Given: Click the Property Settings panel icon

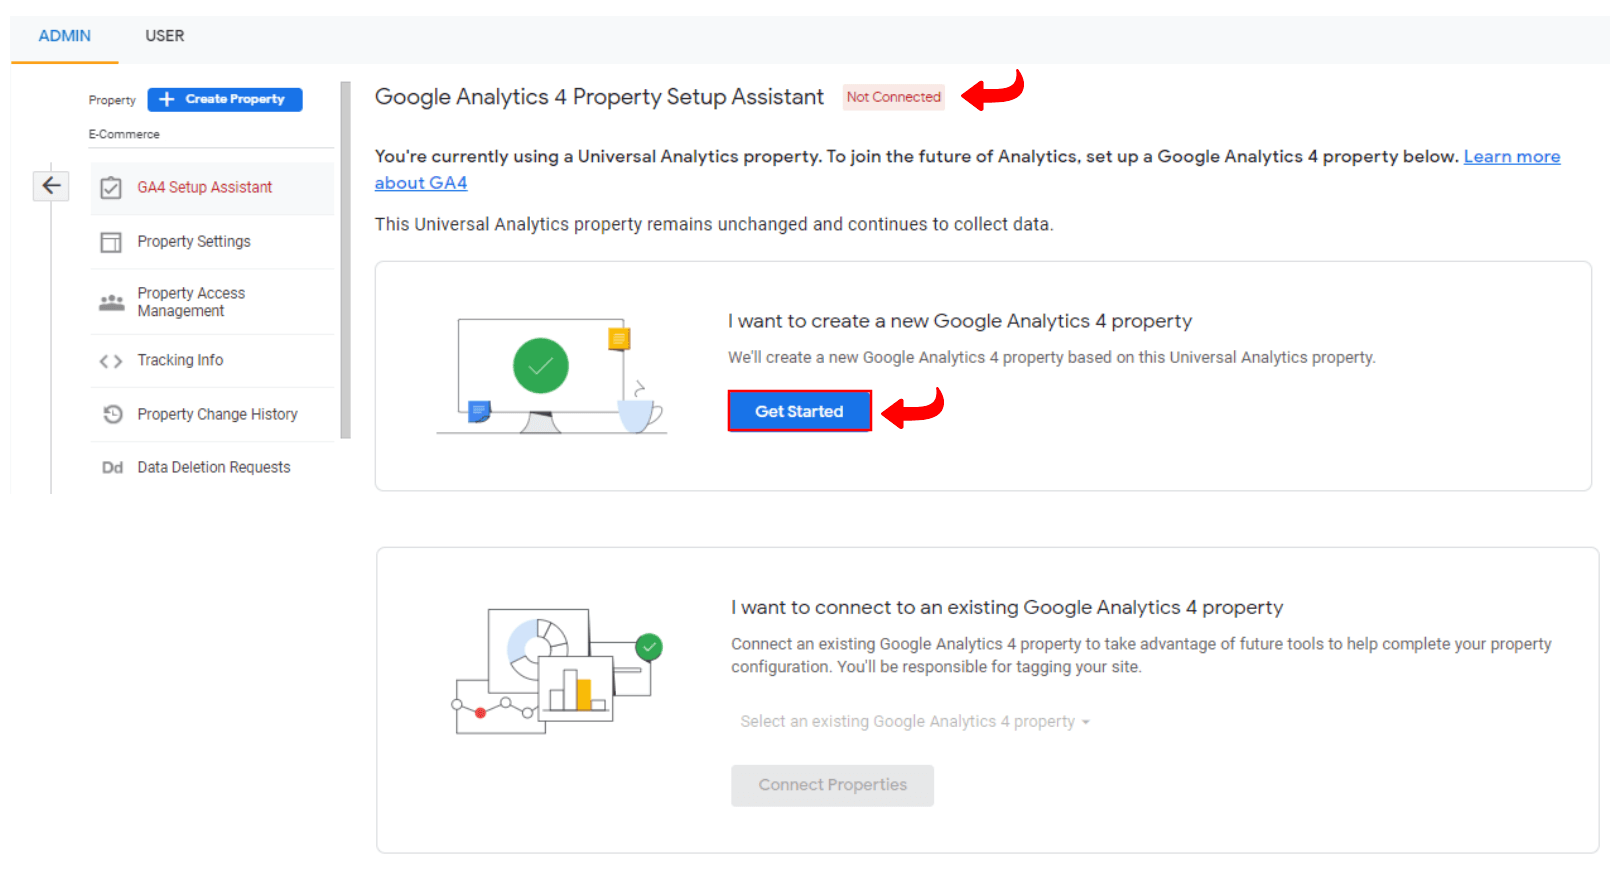Looking at the screenshot, I should click(x=112, y=241).
